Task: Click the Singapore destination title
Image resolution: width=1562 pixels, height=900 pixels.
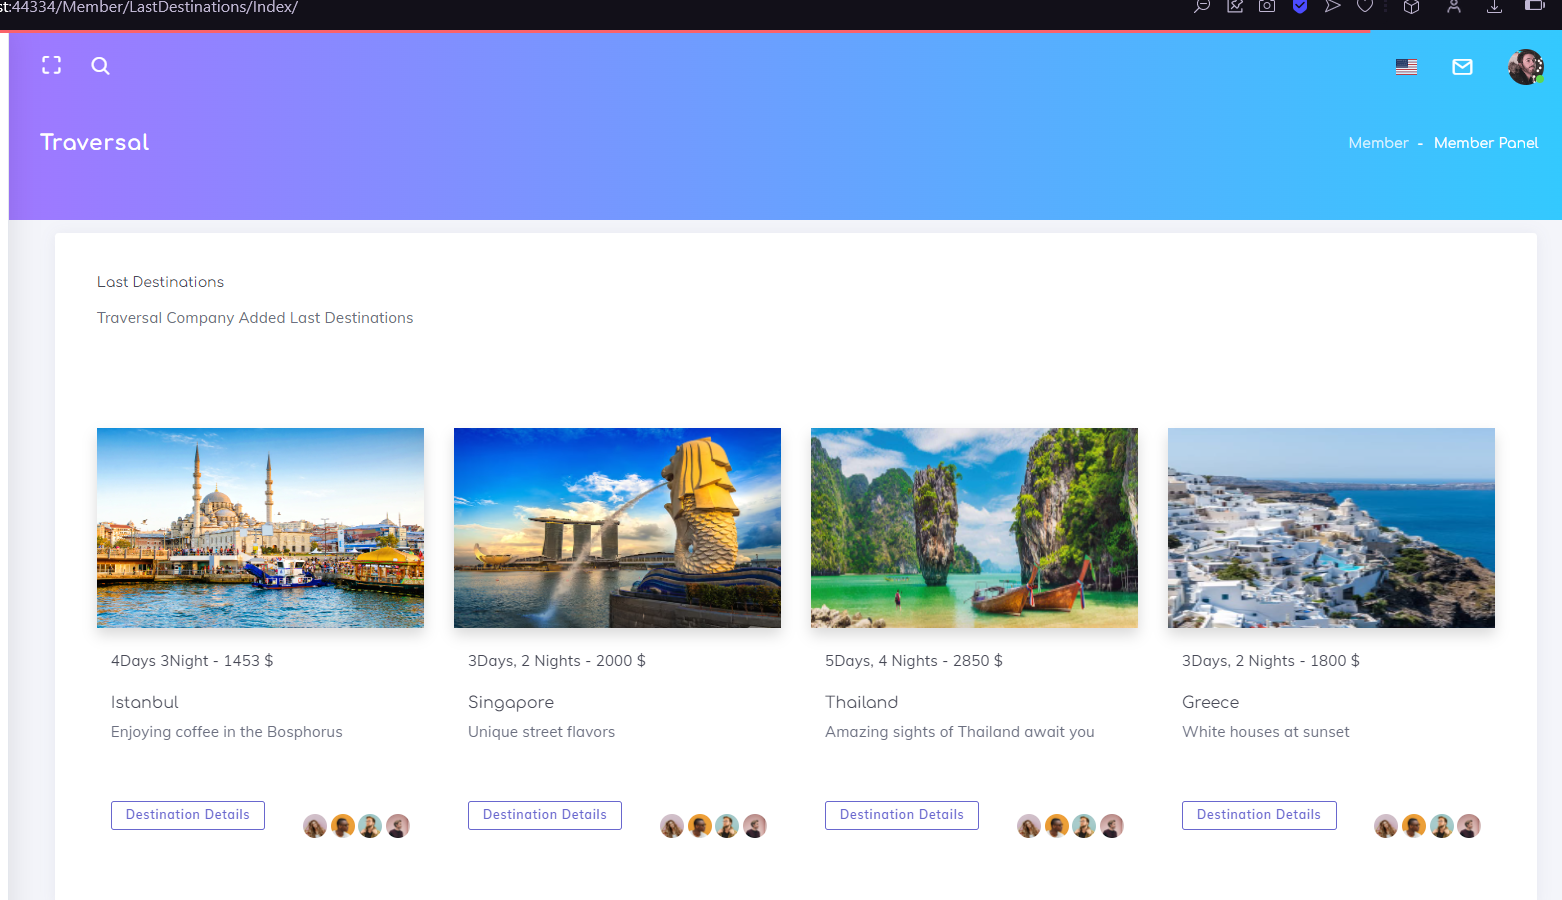Action: click(511, 703)
